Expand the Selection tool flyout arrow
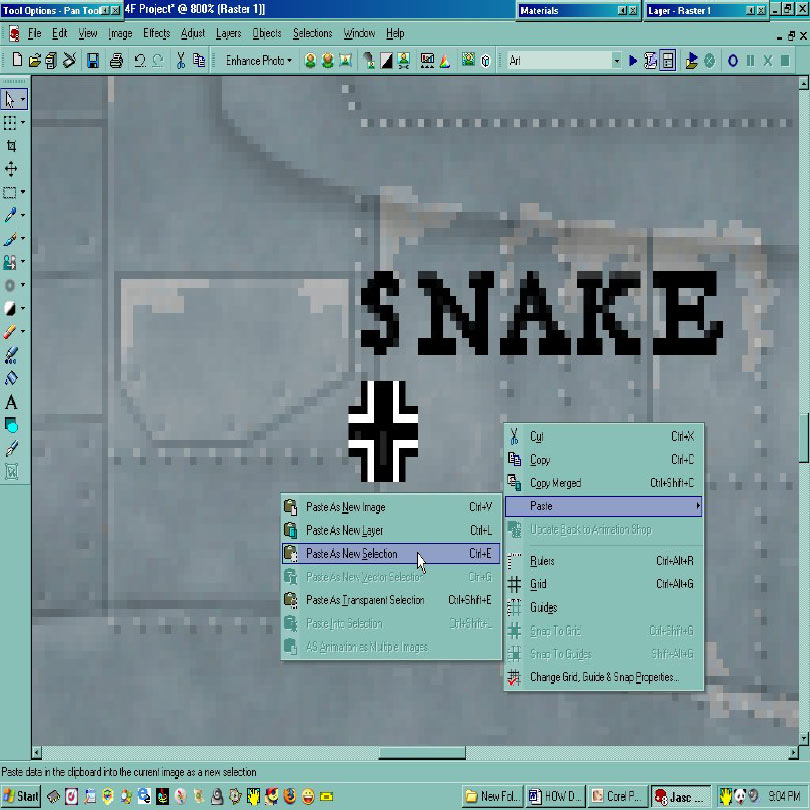810x810 pixels. 23,192
